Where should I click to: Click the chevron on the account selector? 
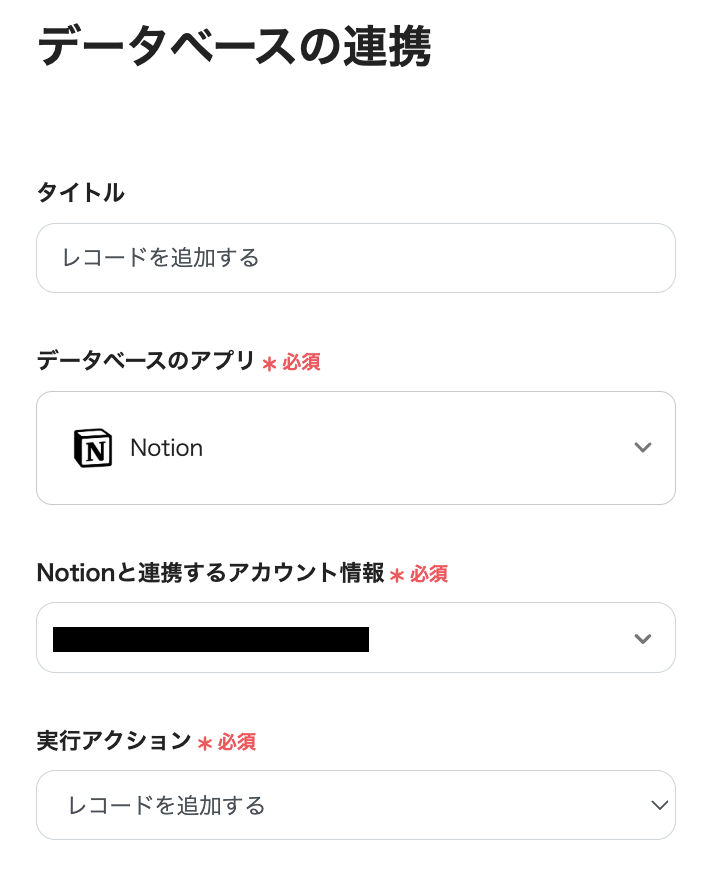(643, 638)
